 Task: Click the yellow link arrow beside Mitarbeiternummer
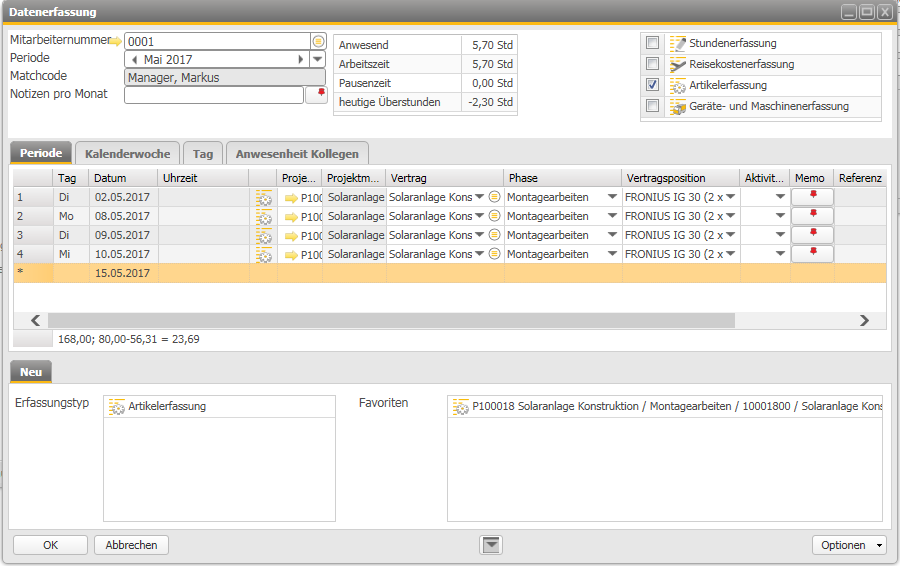click(116, 41)
